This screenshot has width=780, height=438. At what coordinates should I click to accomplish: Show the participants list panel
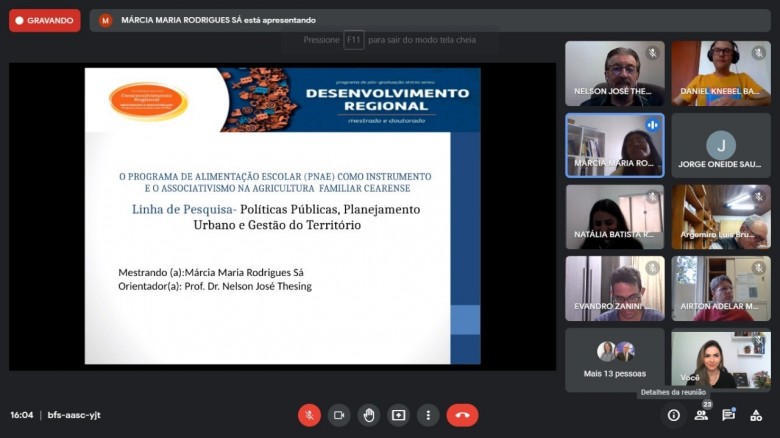(701, 415)
